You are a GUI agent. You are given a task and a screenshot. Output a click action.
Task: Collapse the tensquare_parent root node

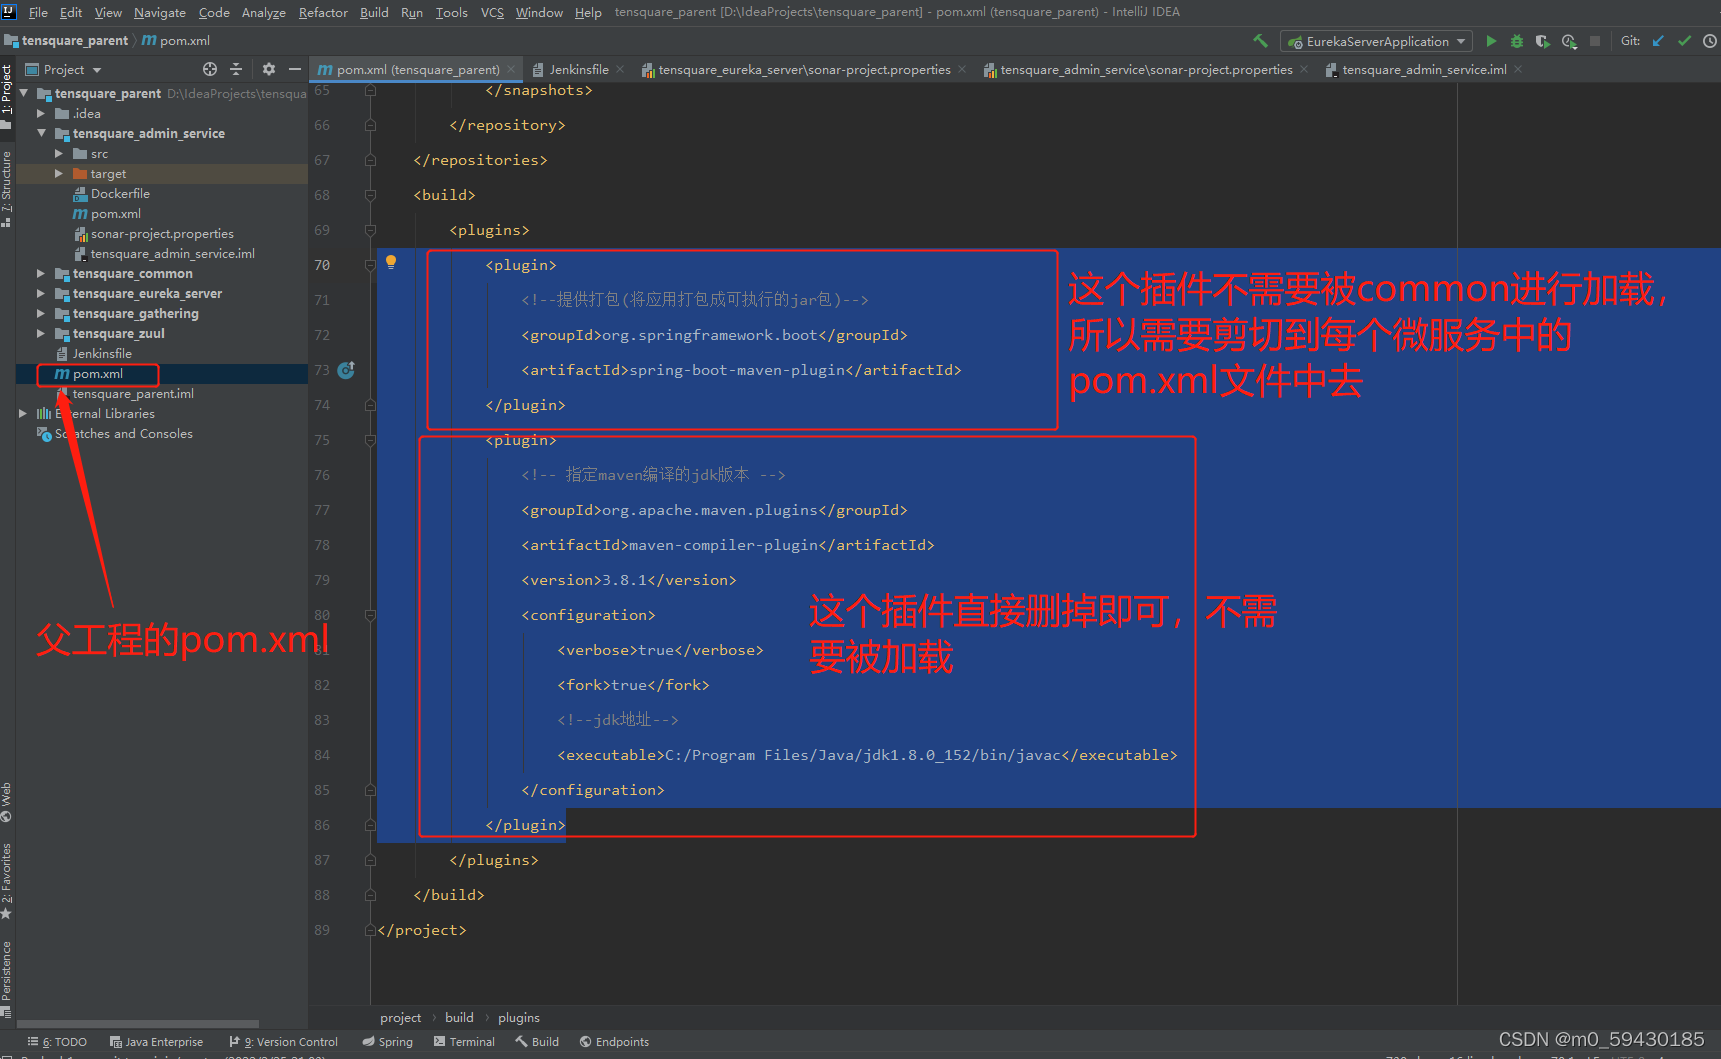pyautogui.click(x=24, y=93)
